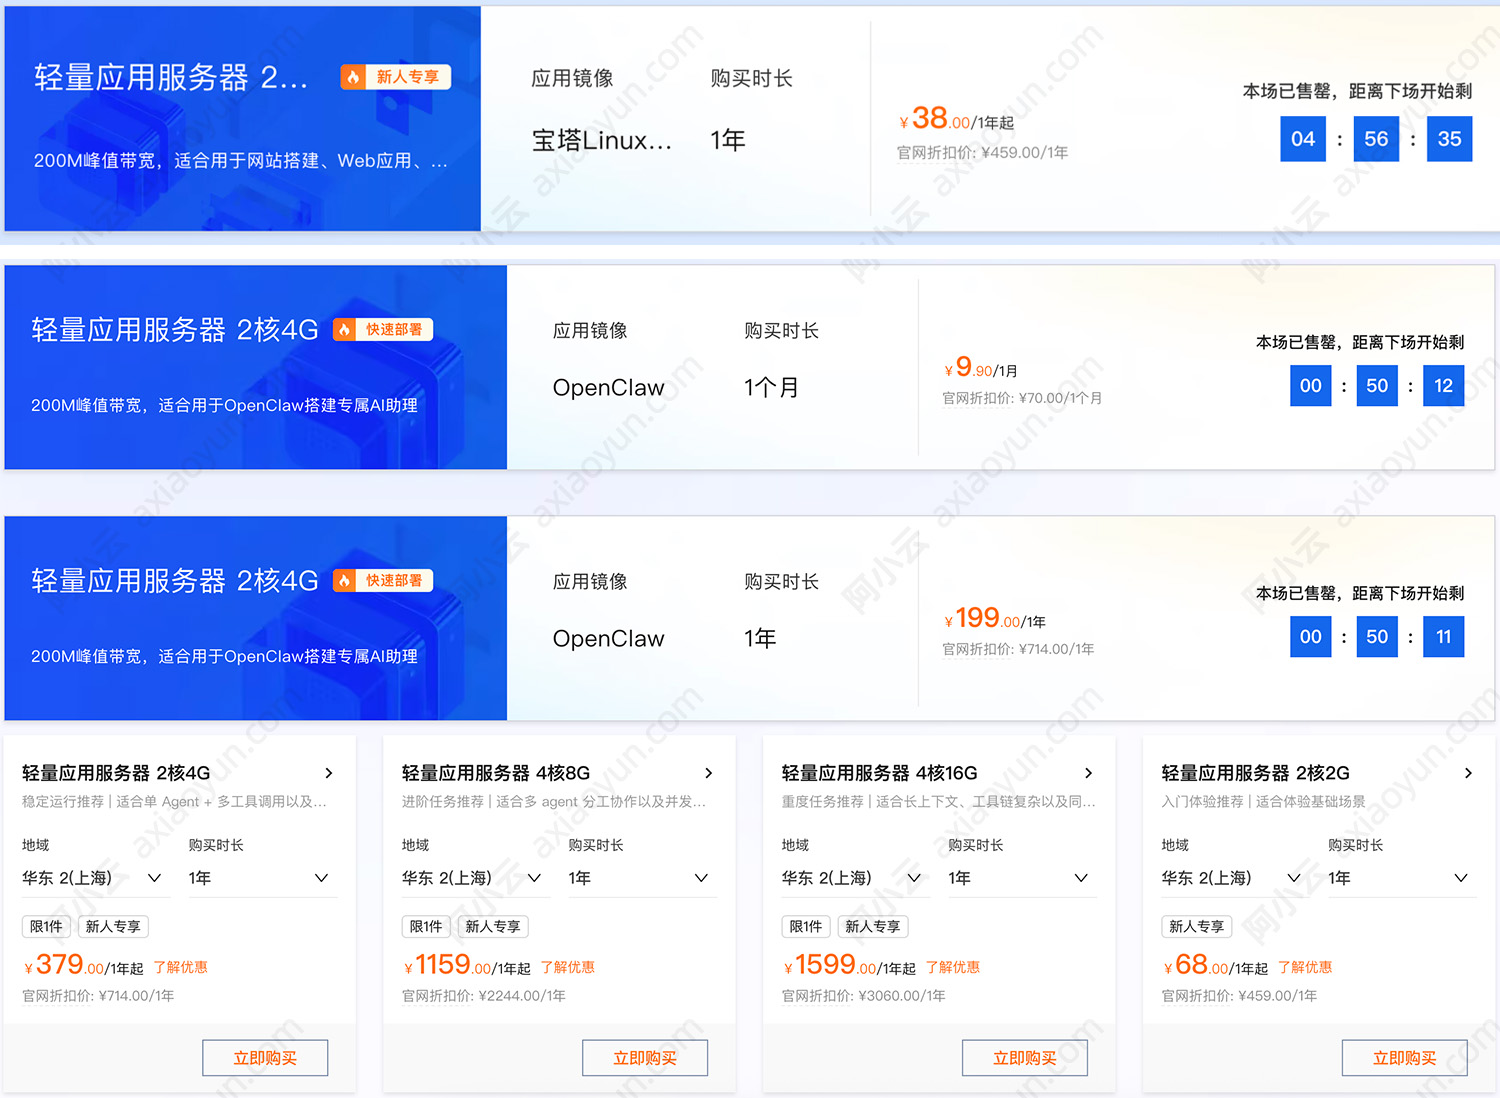
Task: Open details arrow on 轻量应用服务器 4核16G card
Action: (x=1089, y=773)
